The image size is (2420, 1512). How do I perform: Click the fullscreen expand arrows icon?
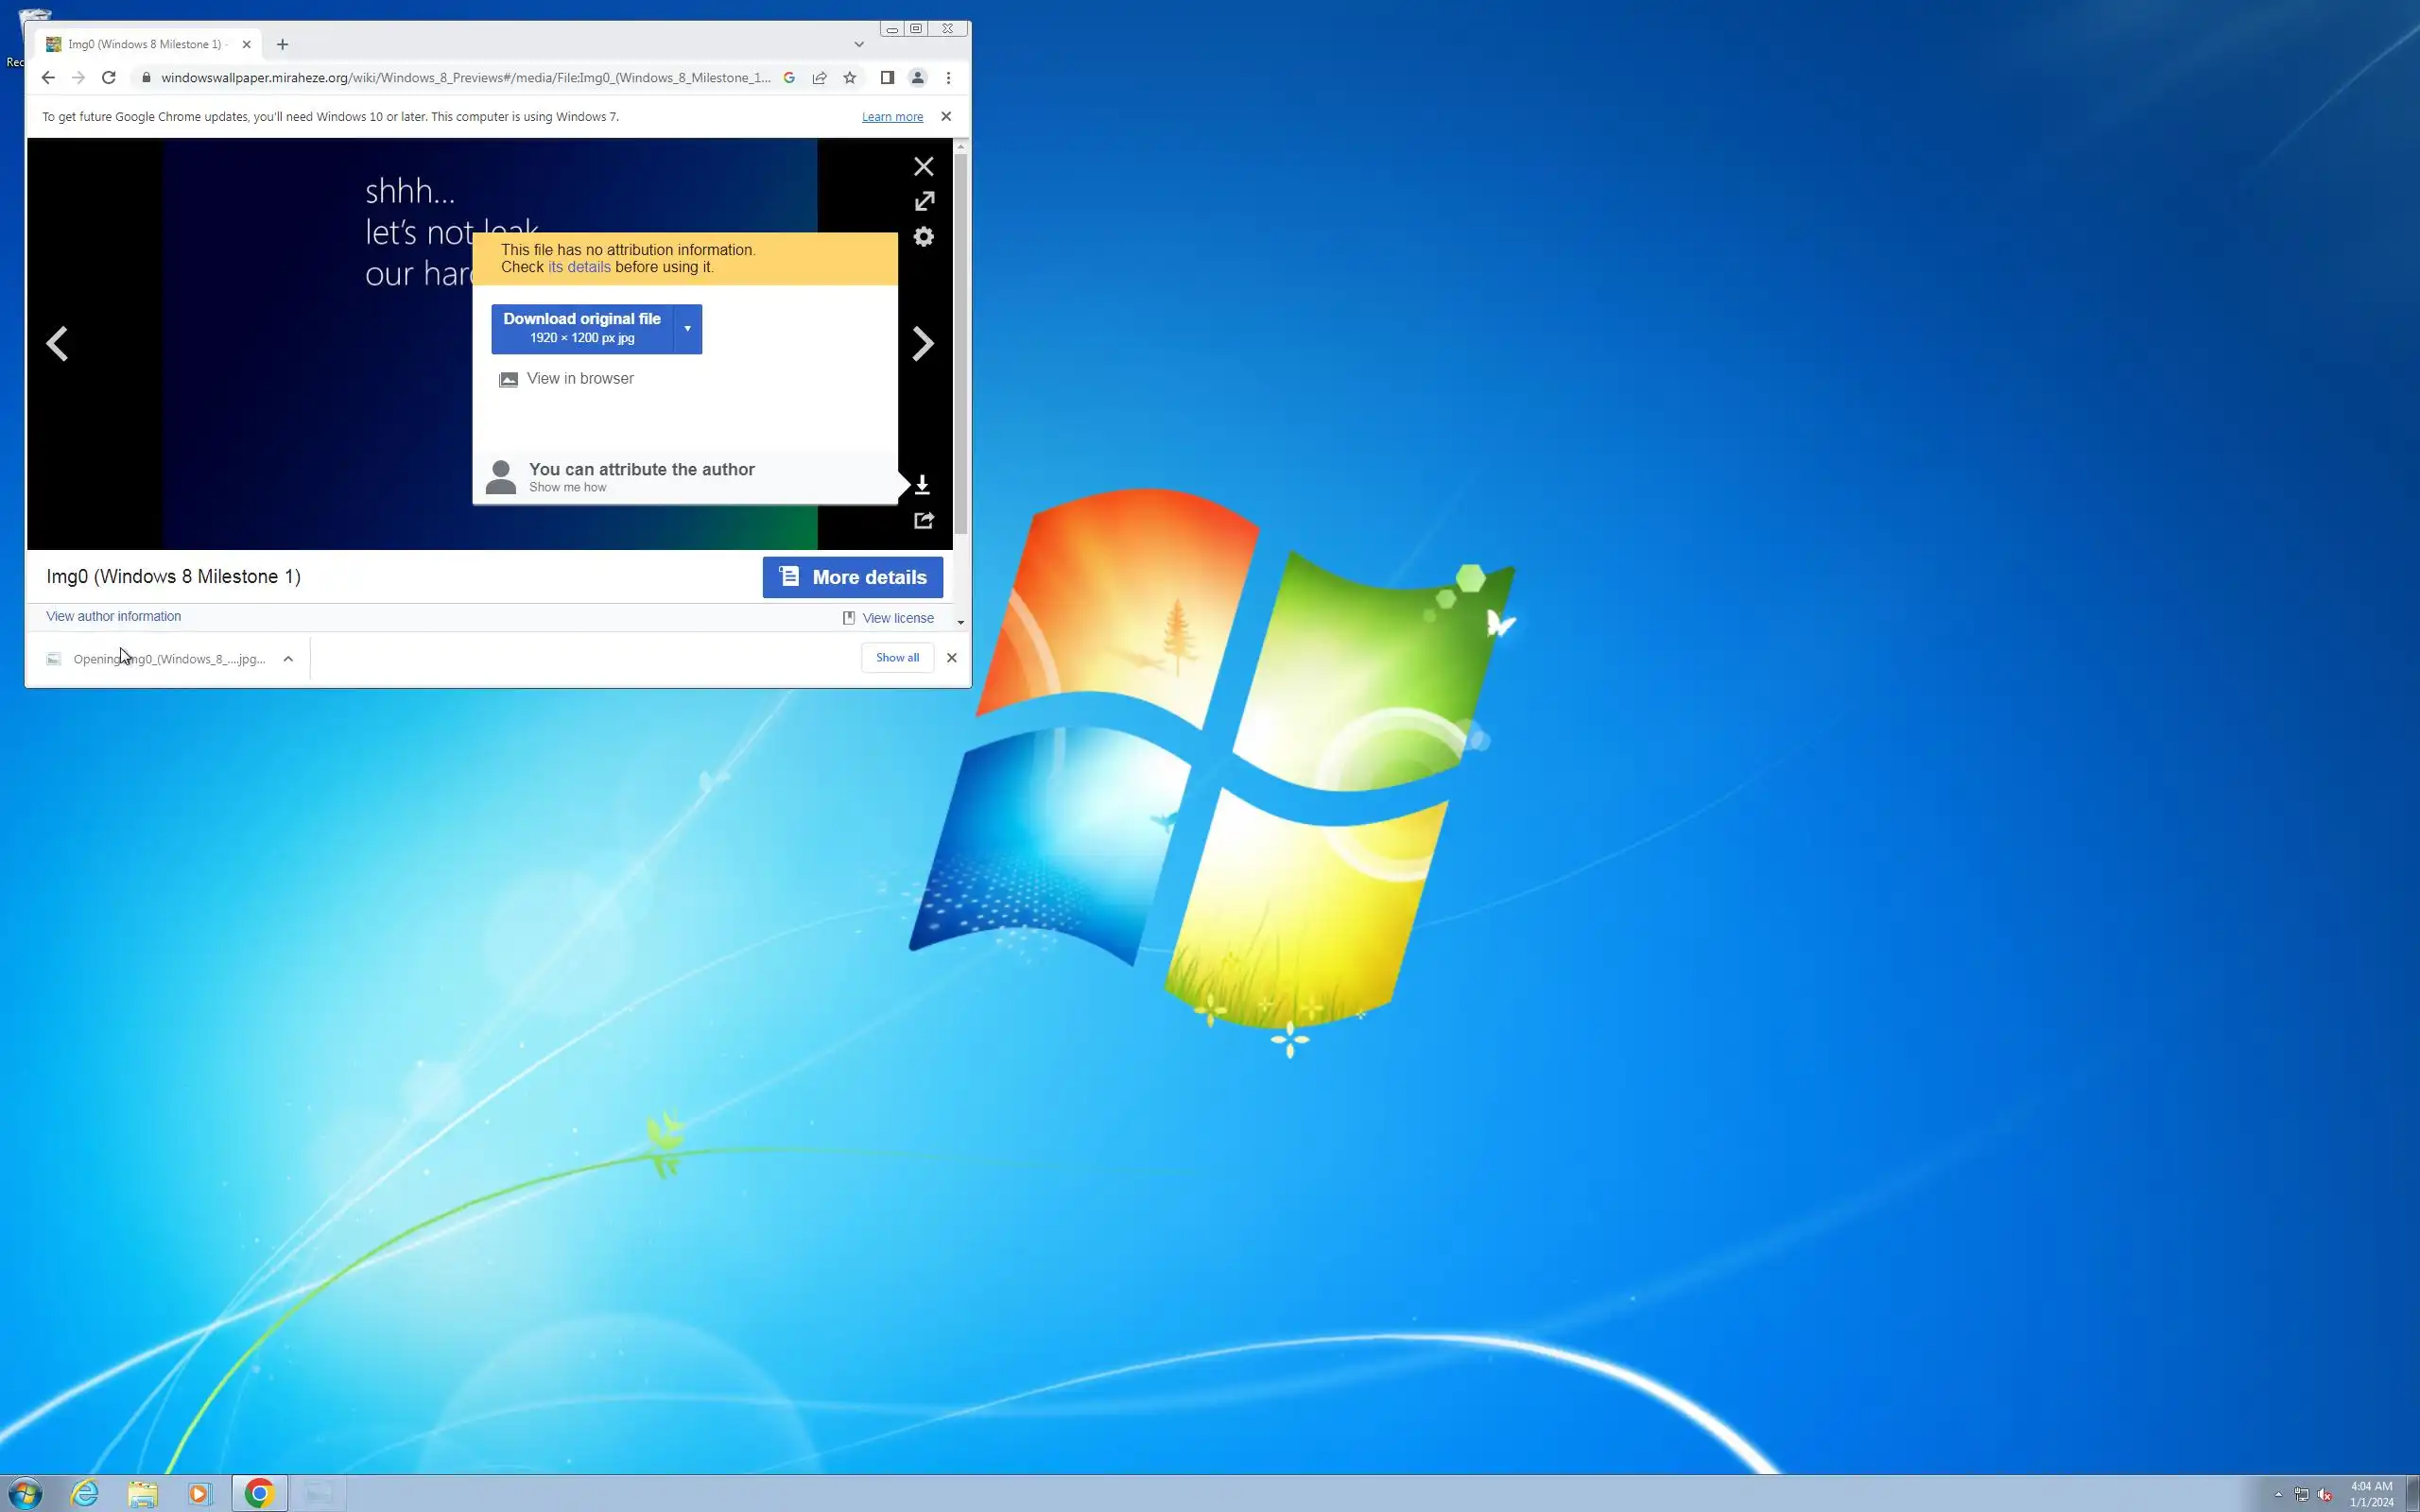point(924,201)
